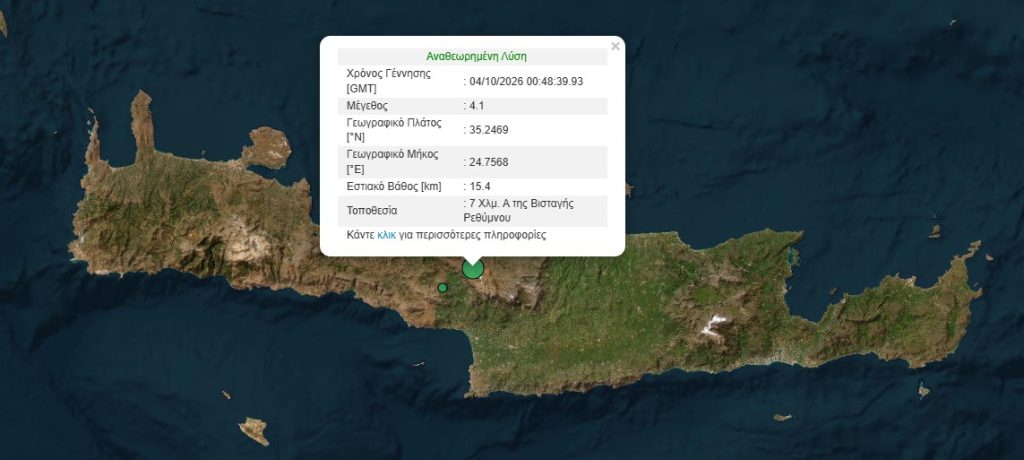Select the latitude value 35.2469
The width and height of the screenshot is (1024, 460).
(x=488, y=130)
